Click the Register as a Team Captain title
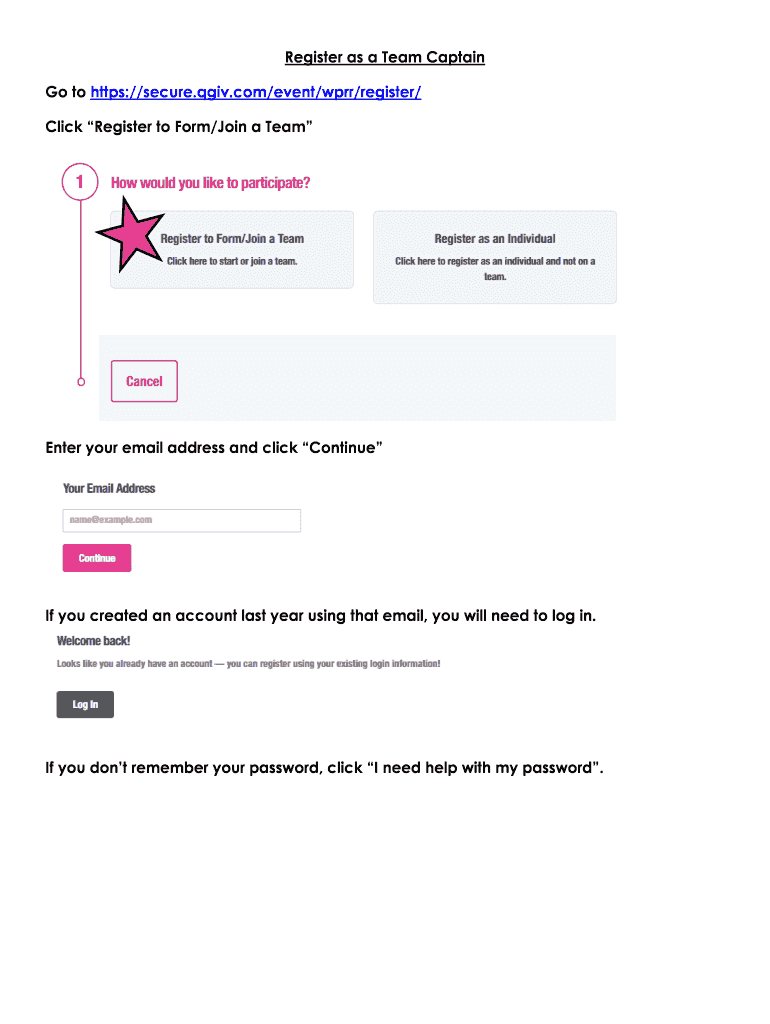The height and width of the screenshot is (1024, 770). 385,57
